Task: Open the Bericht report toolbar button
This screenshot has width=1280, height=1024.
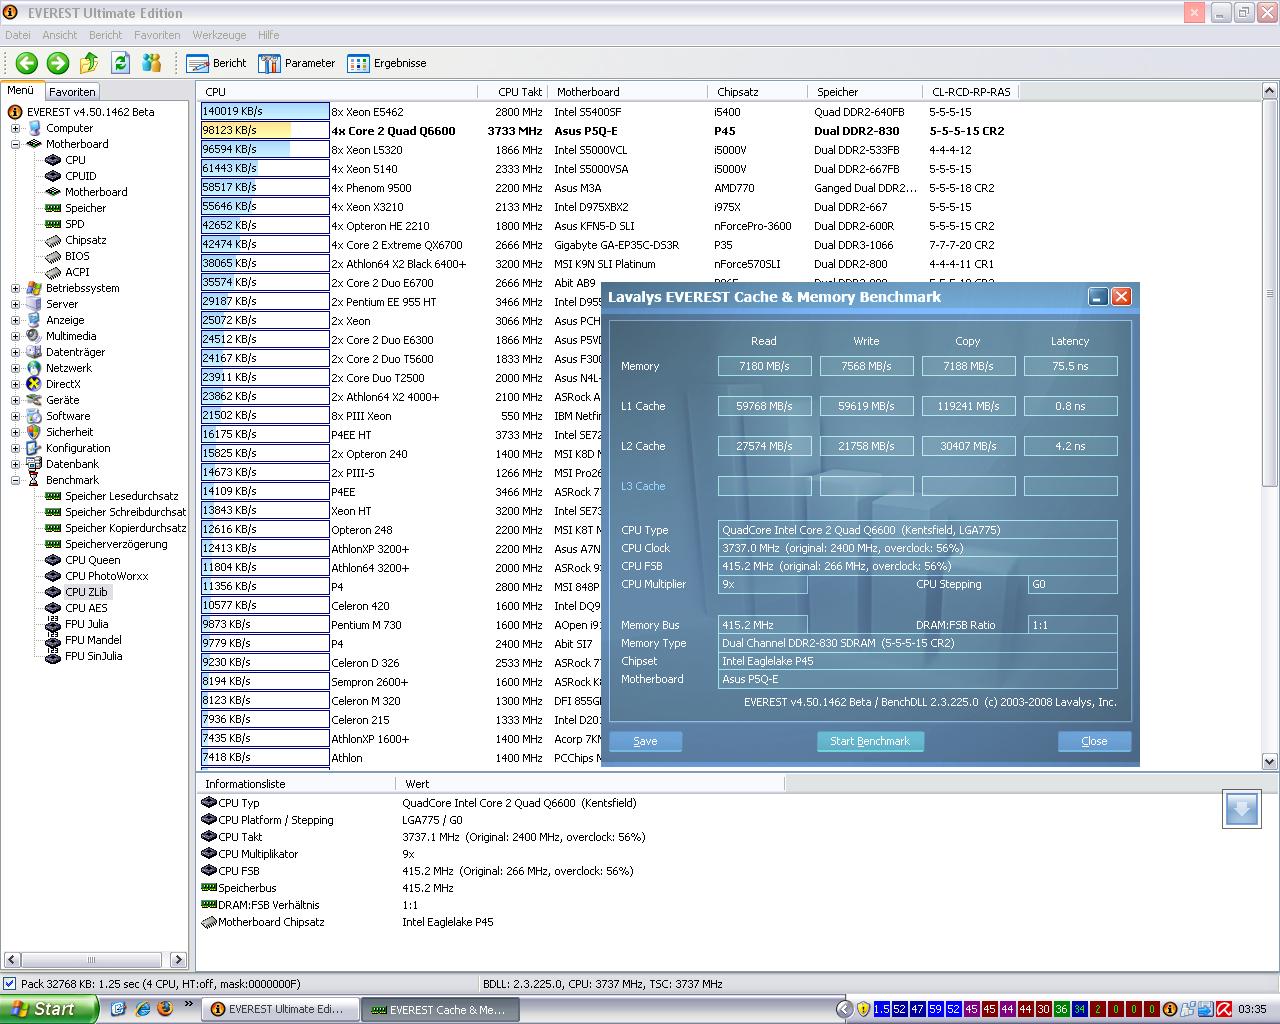Action: [x=216, y=63]
